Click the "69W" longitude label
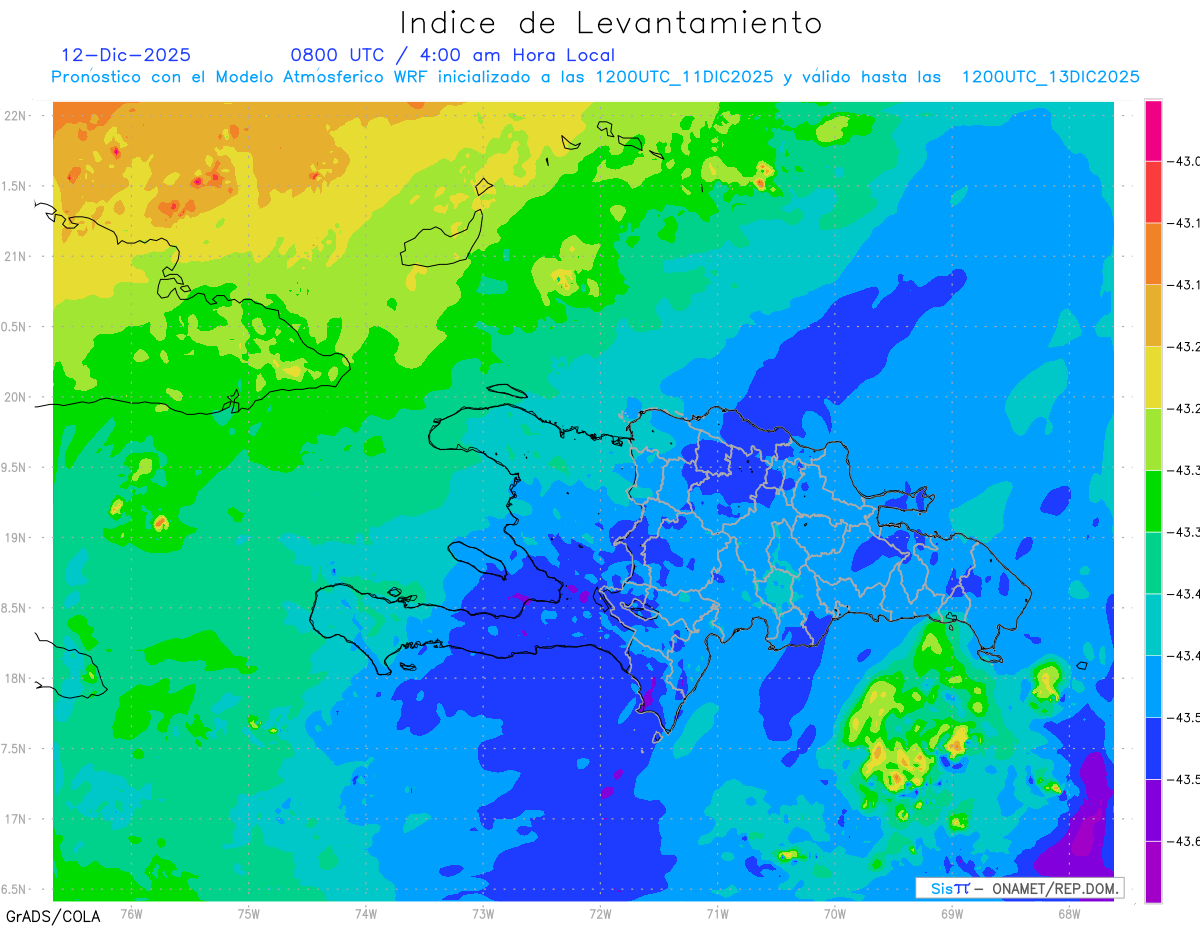Viewport: 1200px width, 927px height. coord(952,912)
